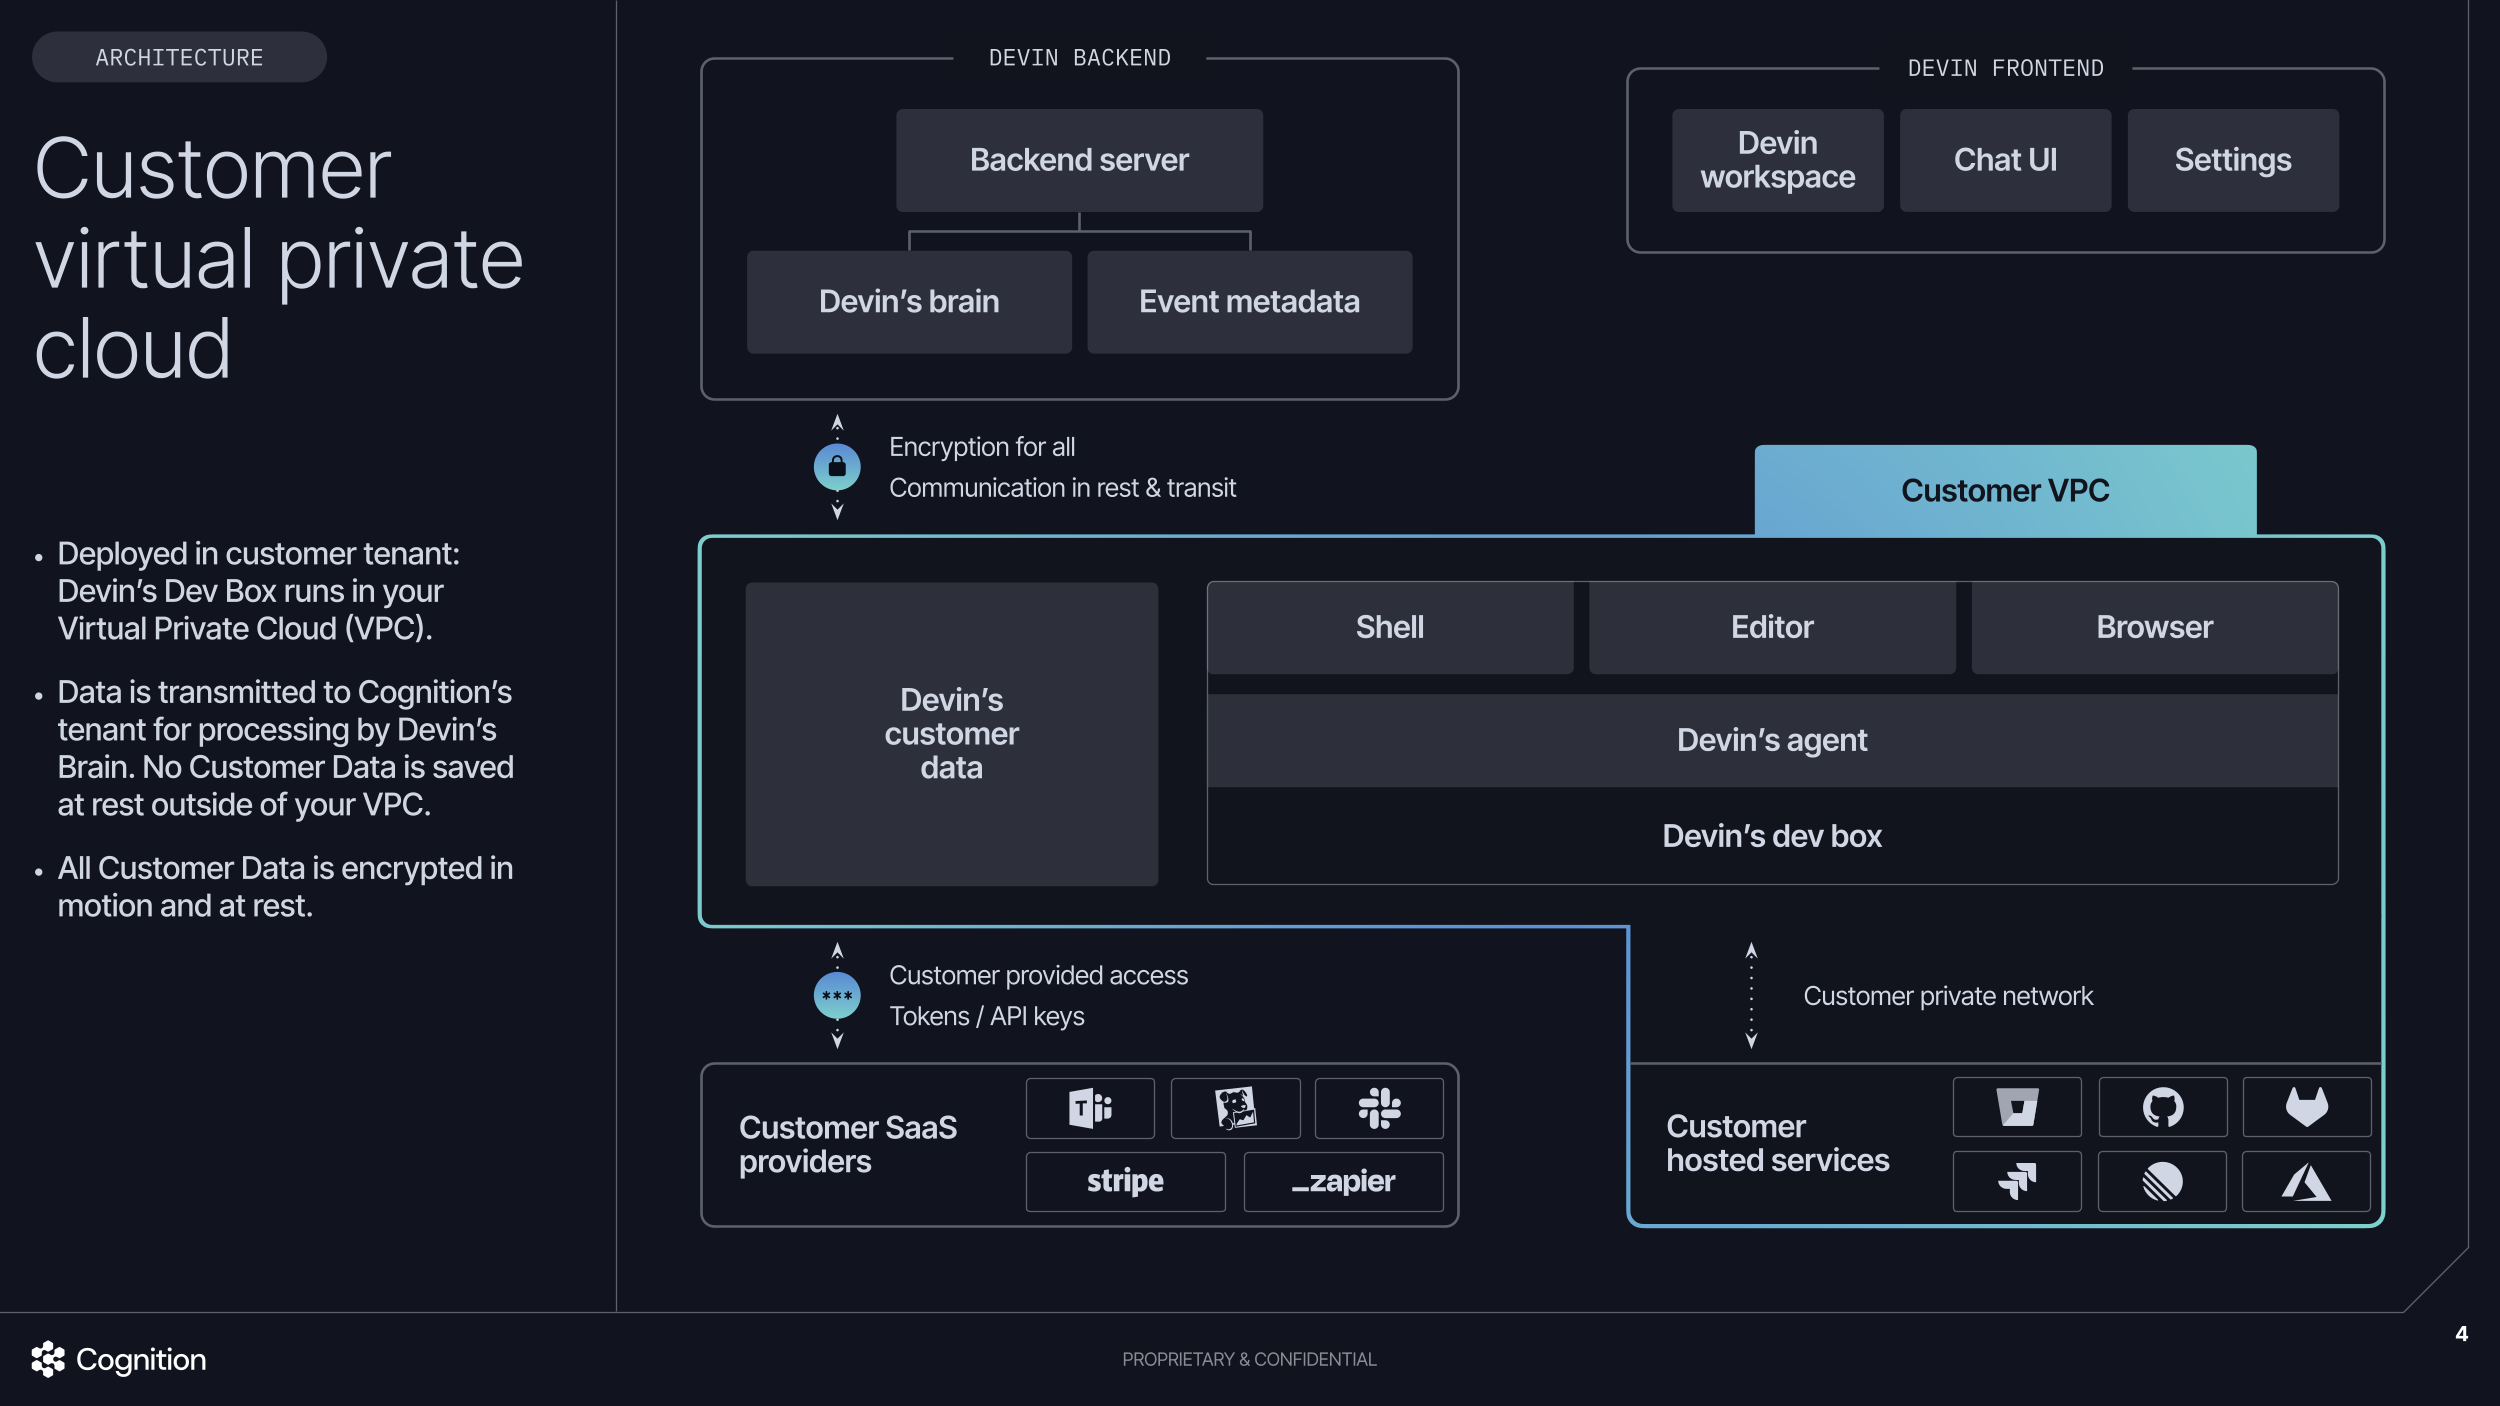Click the Datadog icon in the SaaS providers panel
The image size is (2500, 1406).
[x=1237, y=1107]
